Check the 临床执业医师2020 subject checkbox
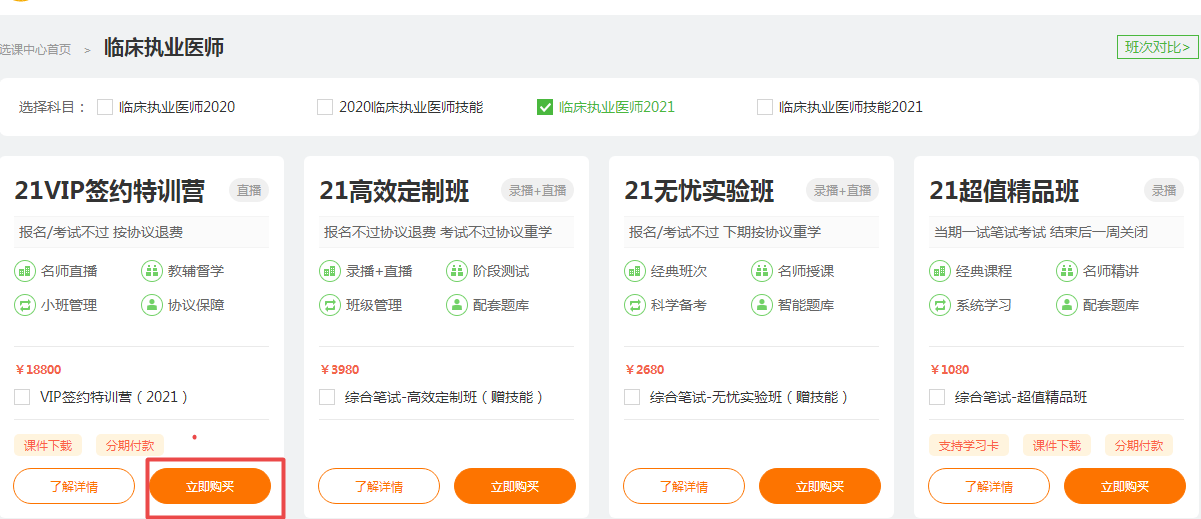Viewport: 1201px width, 519px height. point(105,107)
